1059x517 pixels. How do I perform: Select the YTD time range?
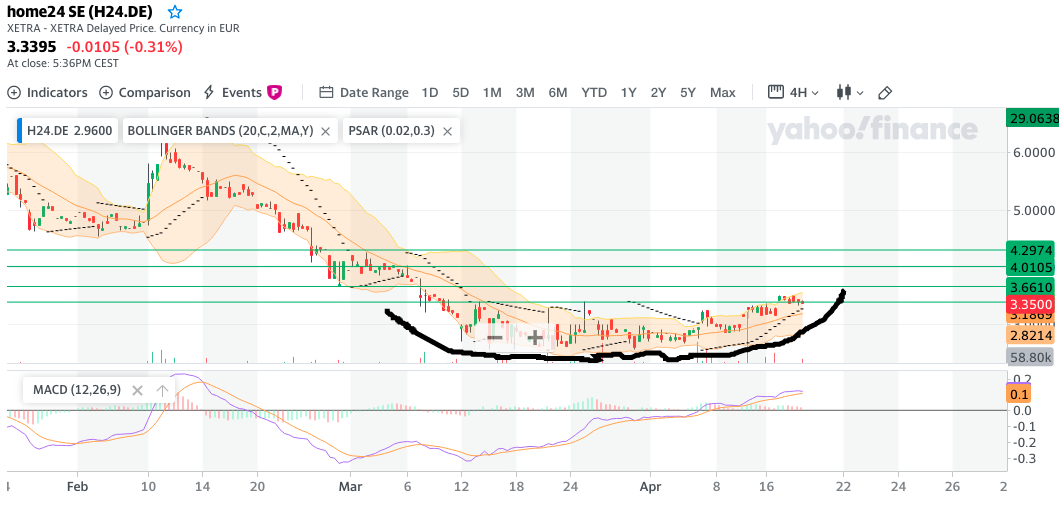[594, 93]
